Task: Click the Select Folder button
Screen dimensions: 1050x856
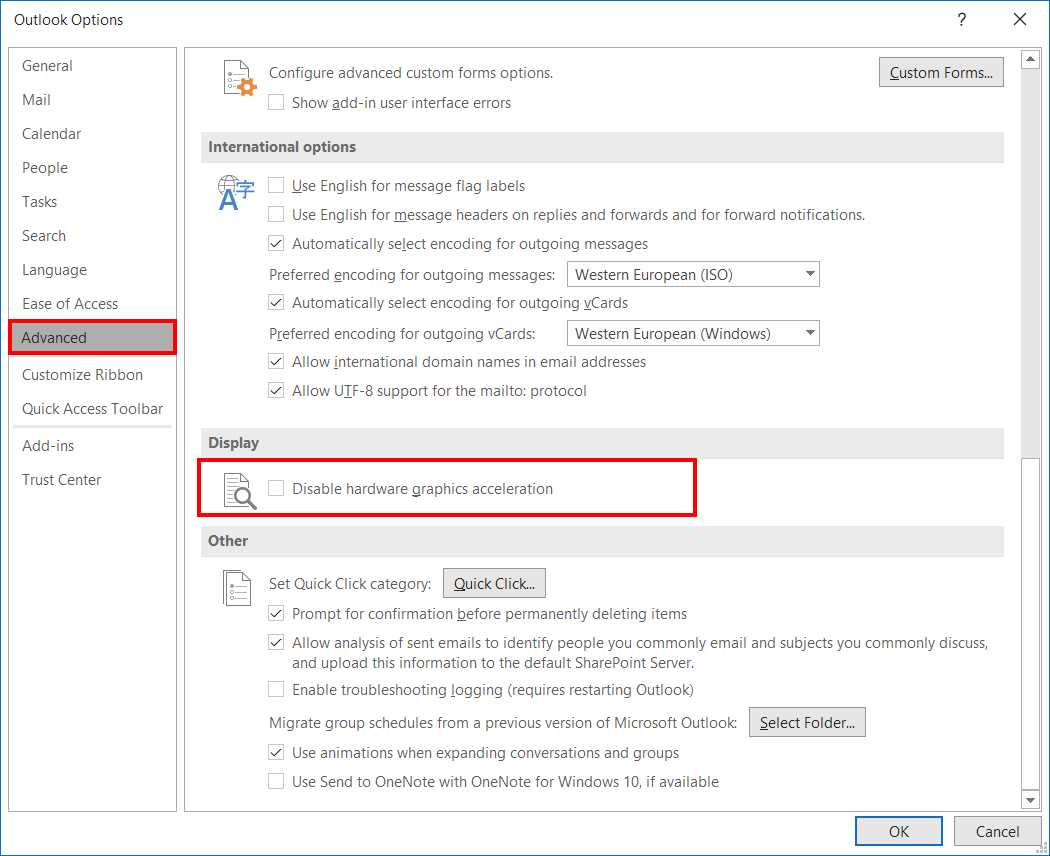Action: click(x=807, y=722)
